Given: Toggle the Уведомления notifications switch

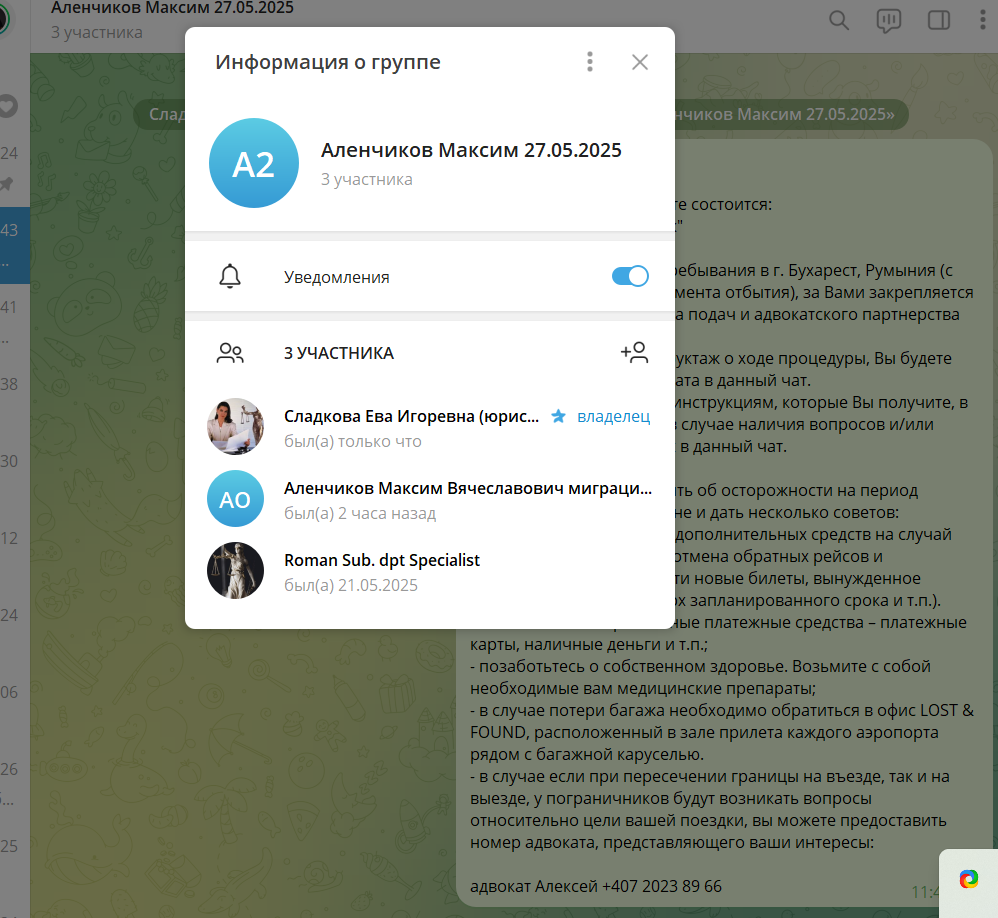Looking at the screenshot, I should (x=630, y=276).
